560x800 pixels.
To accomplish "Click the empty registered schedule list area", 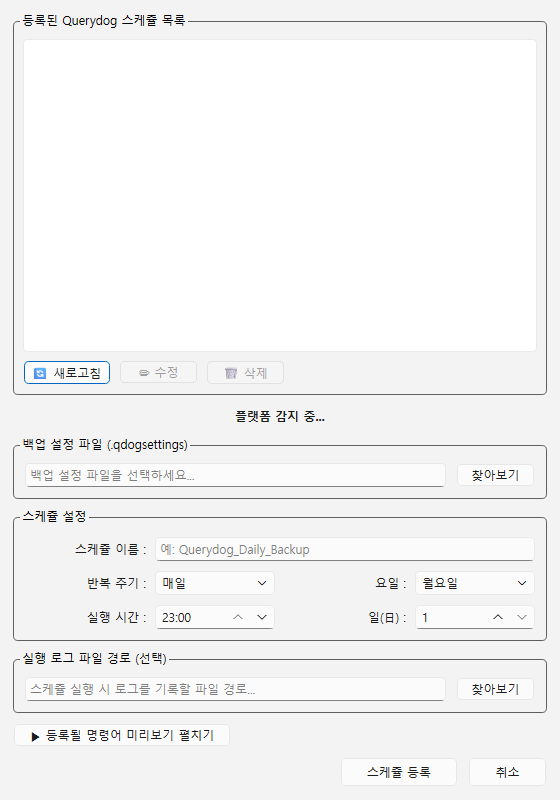I will [280, 195].
